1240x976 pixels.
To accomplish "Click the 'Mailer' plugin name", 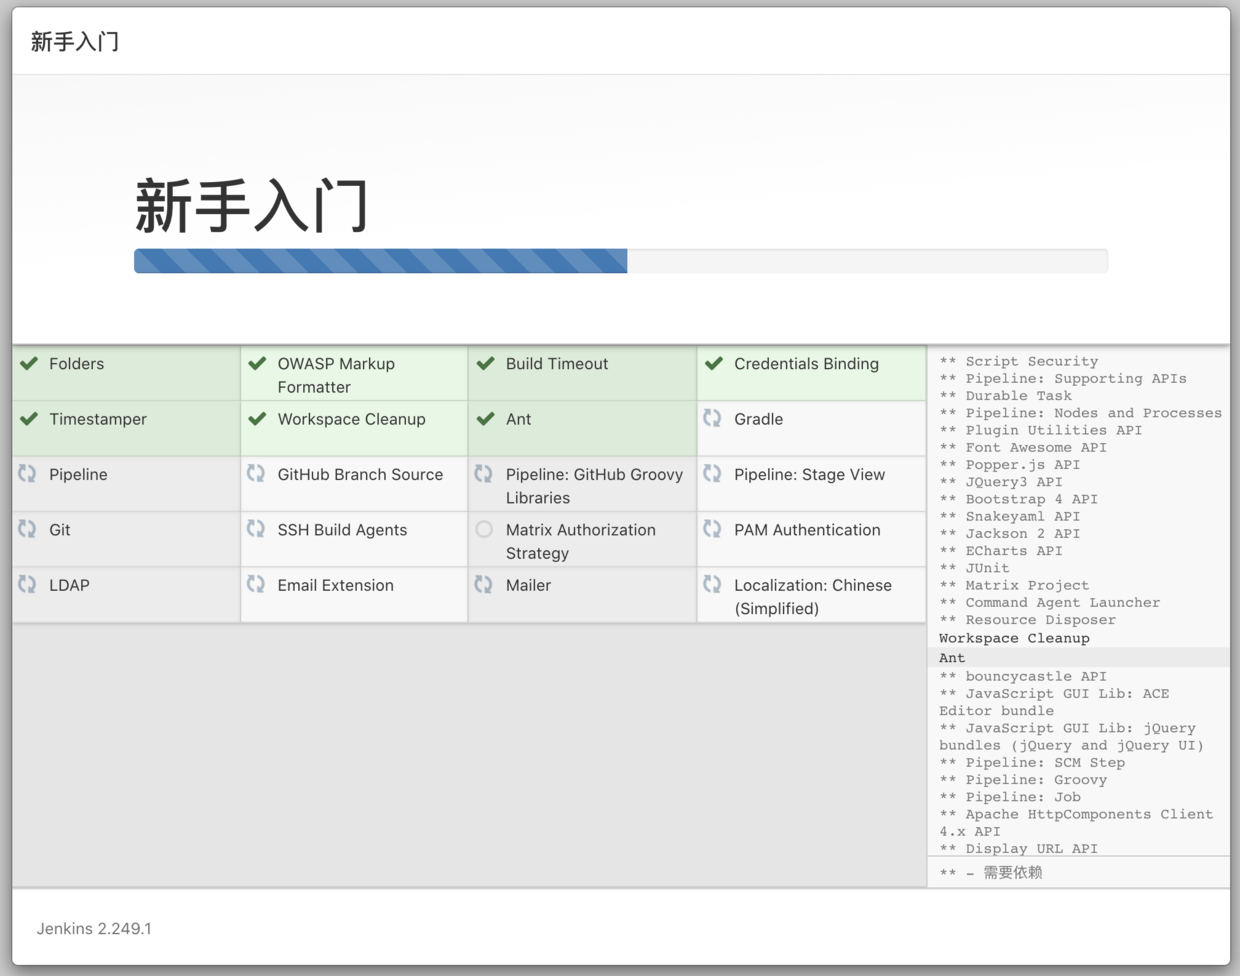I will (x=528, y=585).
